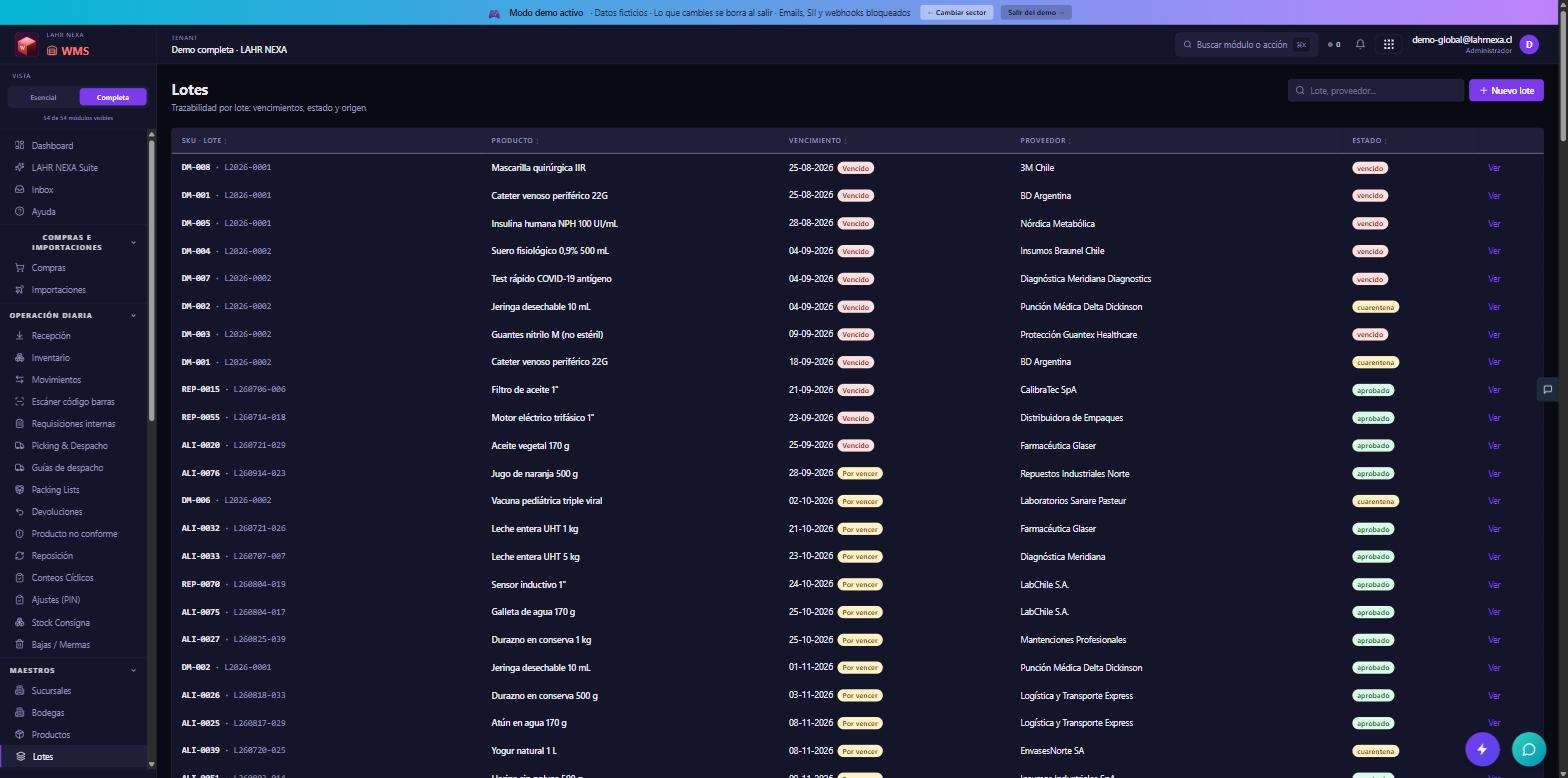Select Lotes in the sidebar

(75, 757)
